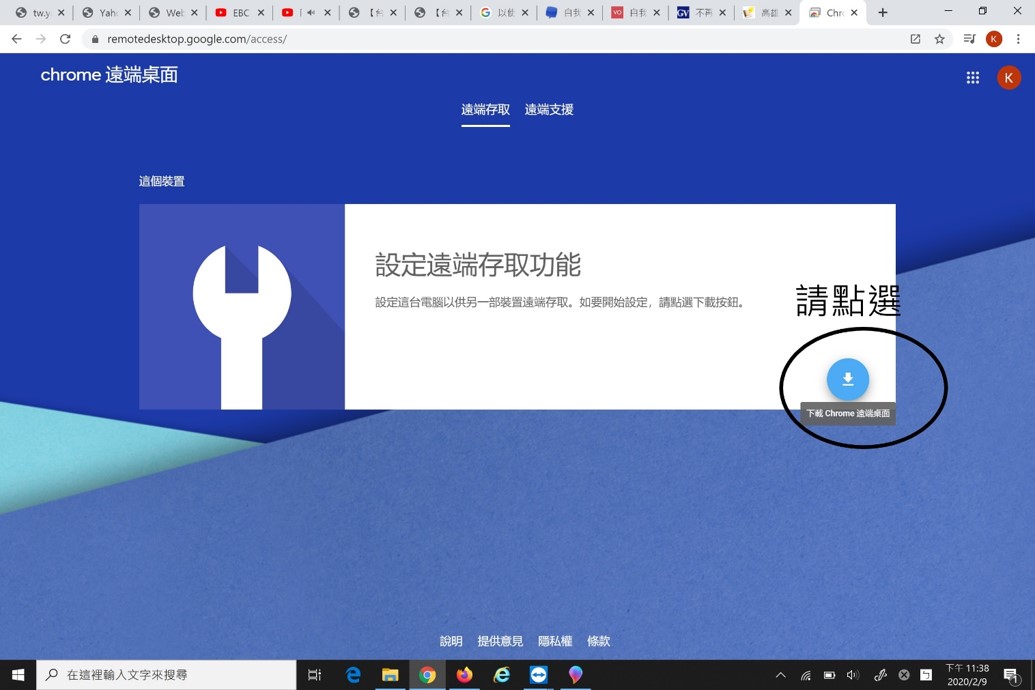Image resolution: width=1035 pixels, height=690 pixels.
Task: Switch to the 遠端支援 tab
Action: point(549,110)
